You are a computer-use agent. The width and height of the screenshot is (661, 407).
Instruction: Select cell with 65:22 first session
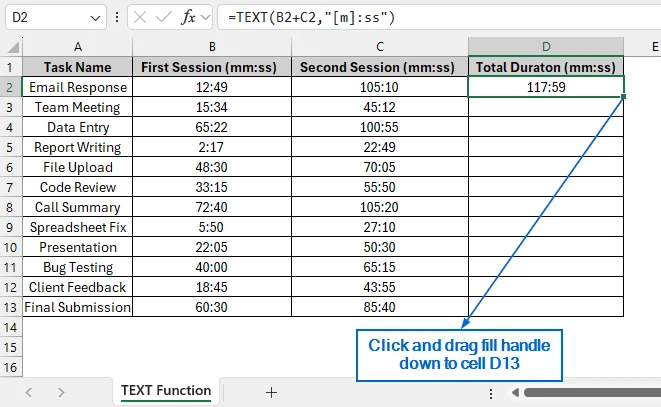click(x=212, y=127)
